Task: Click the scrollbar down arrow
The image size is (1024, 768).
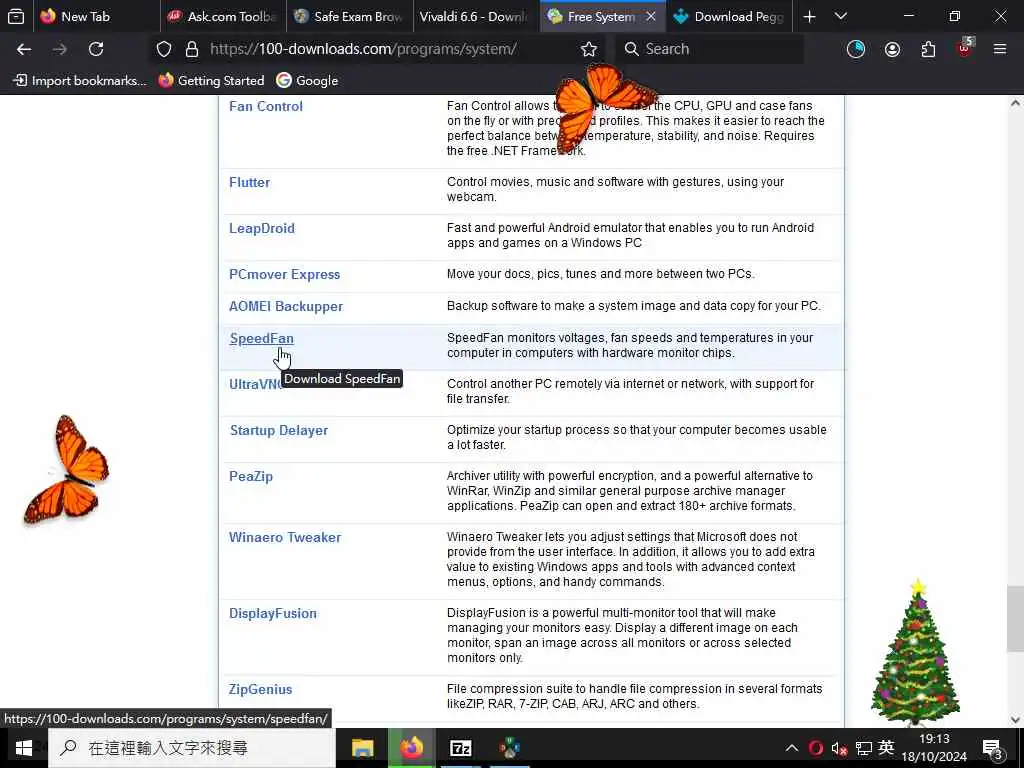Action: (x=1015, y=720)
